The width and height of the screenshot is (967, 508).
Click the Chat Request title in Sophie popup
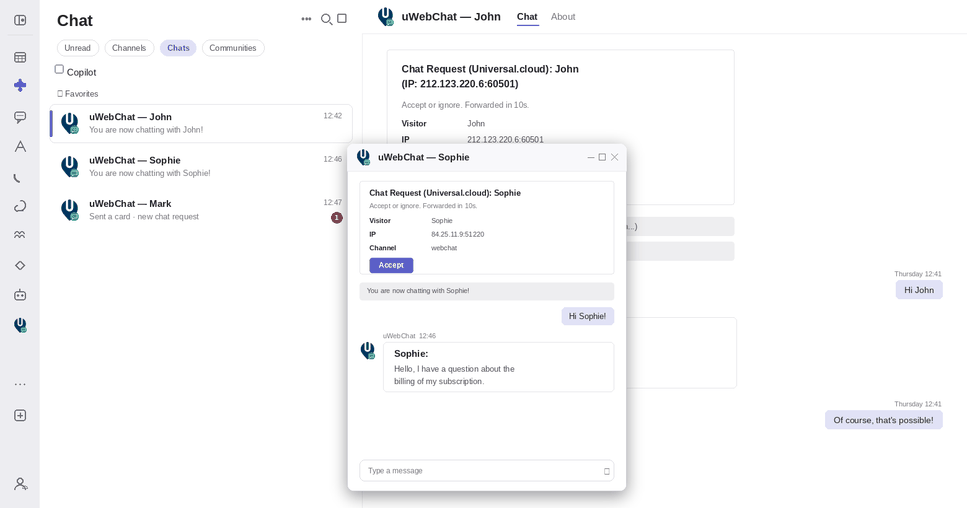[x=445, y=193]
